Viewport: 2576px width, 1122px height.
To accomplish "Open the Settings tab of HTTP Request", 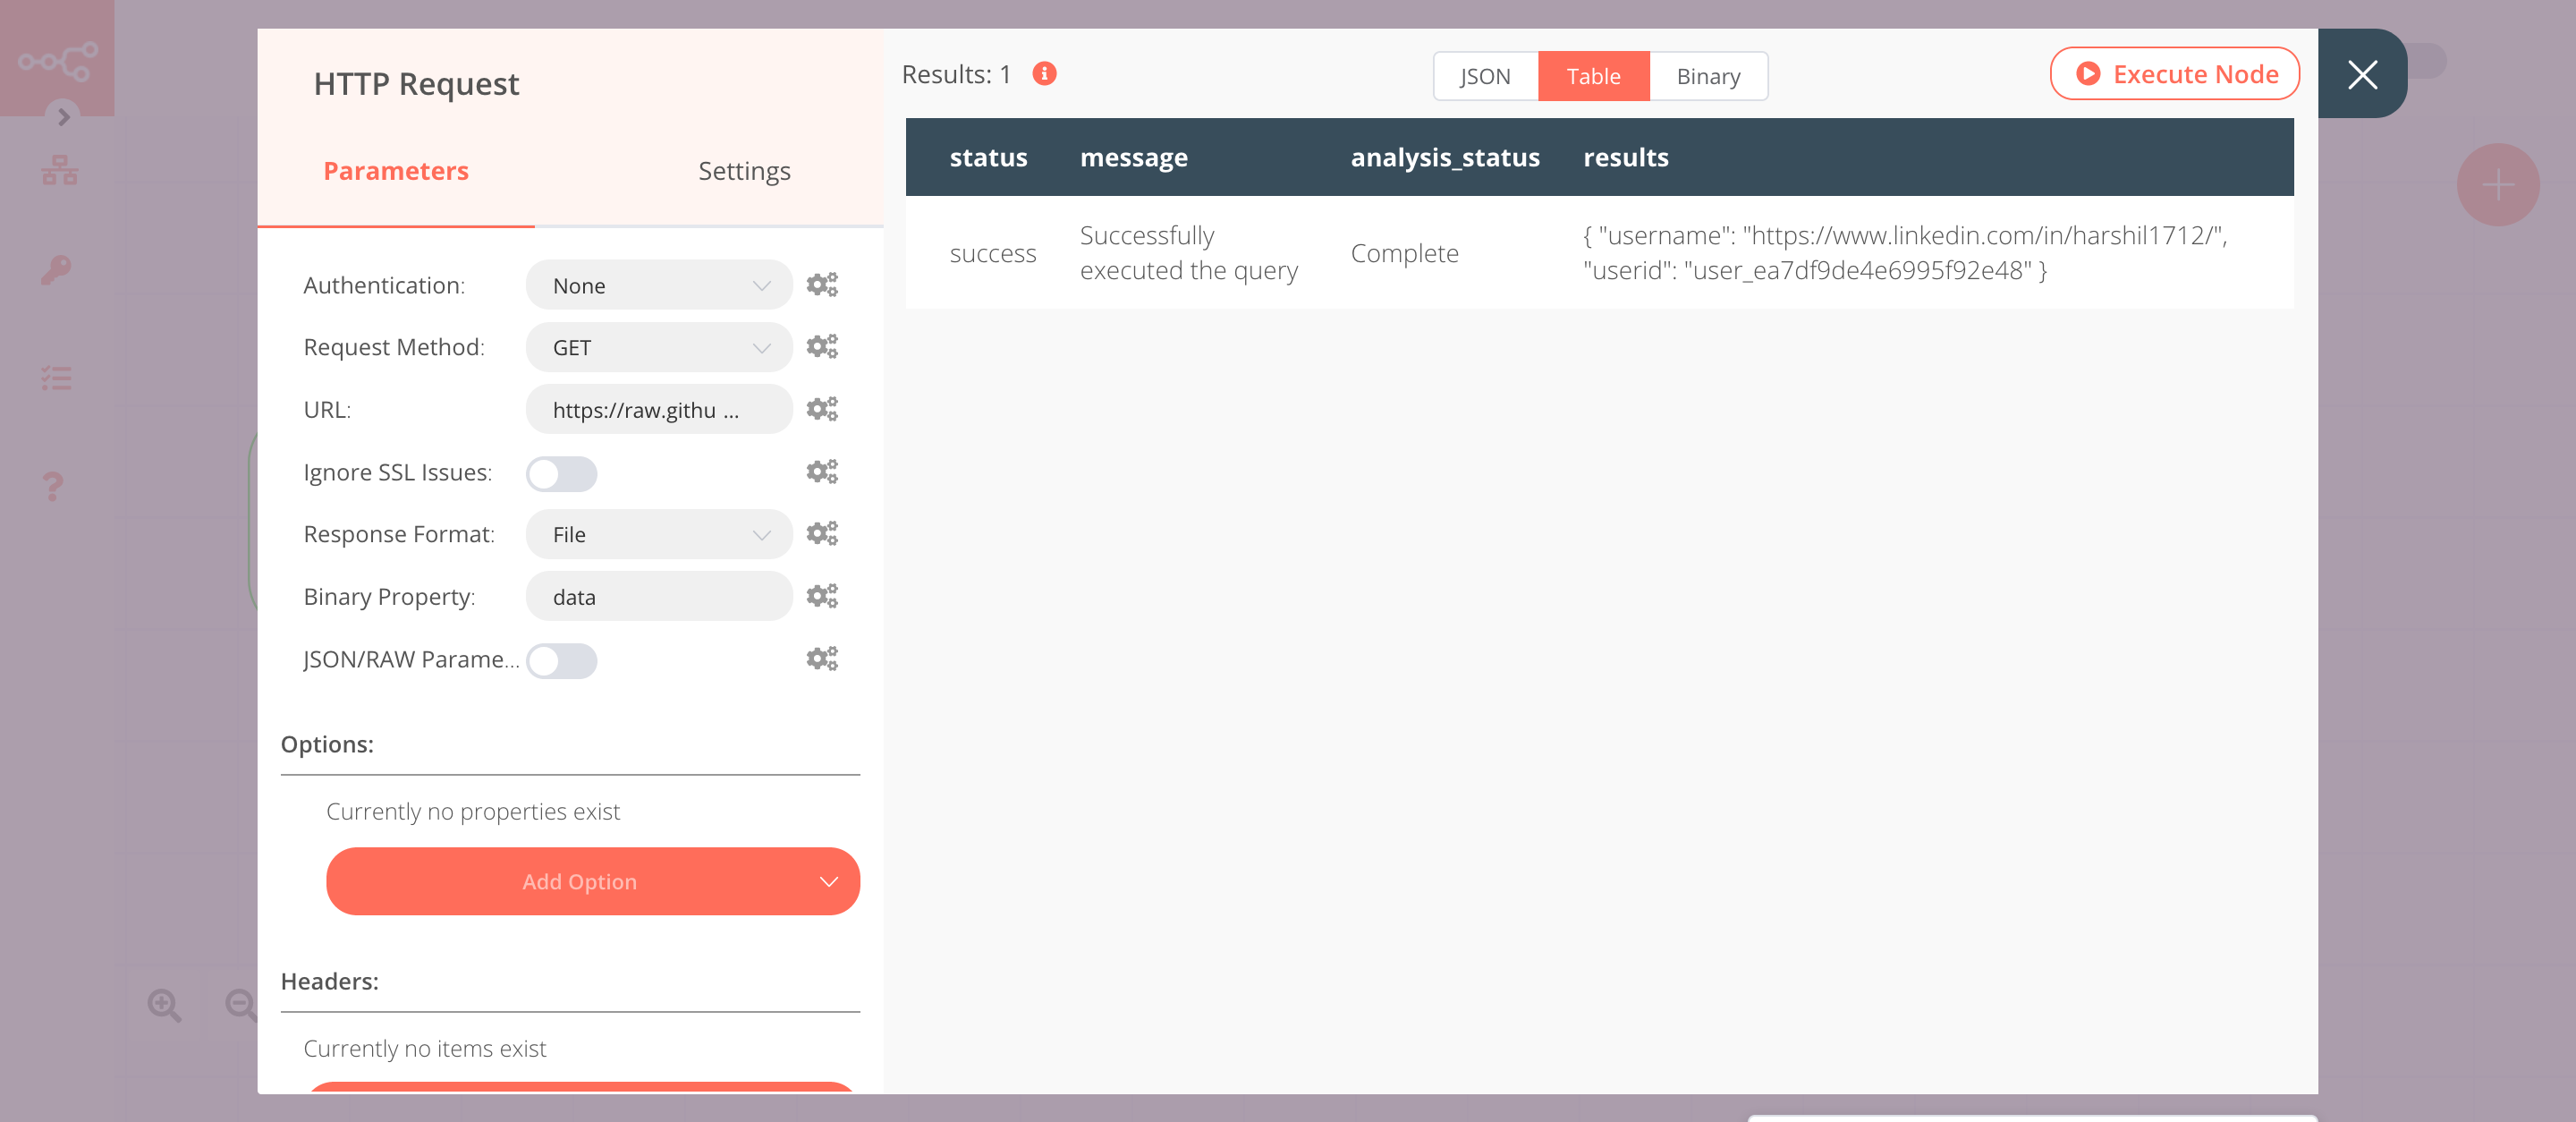I will pyautogui.click(x=744, y=170).
